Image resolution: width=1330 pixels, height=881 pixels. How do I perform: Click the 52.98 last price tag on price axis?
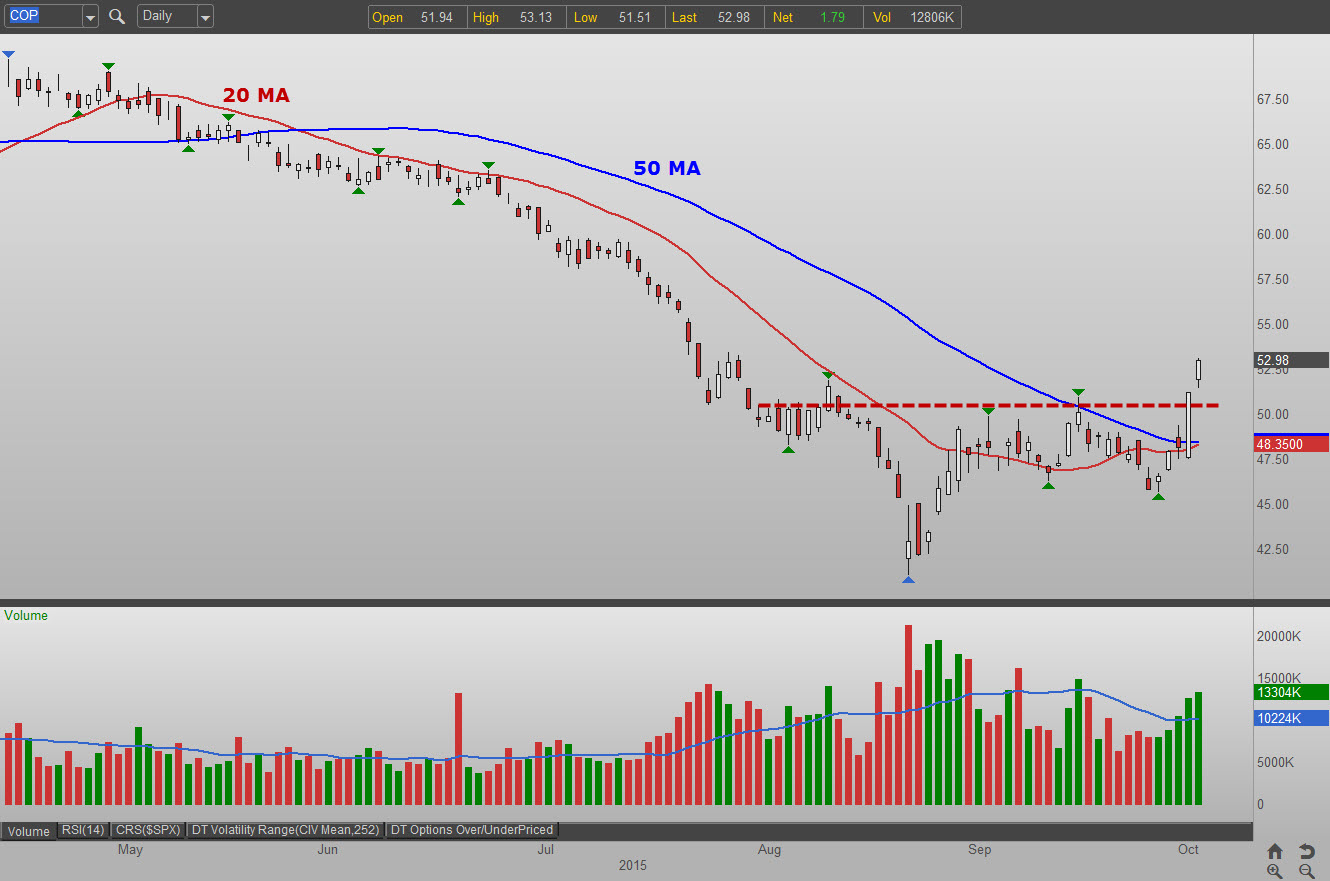pyautogui.click(x=1291, y=360)
